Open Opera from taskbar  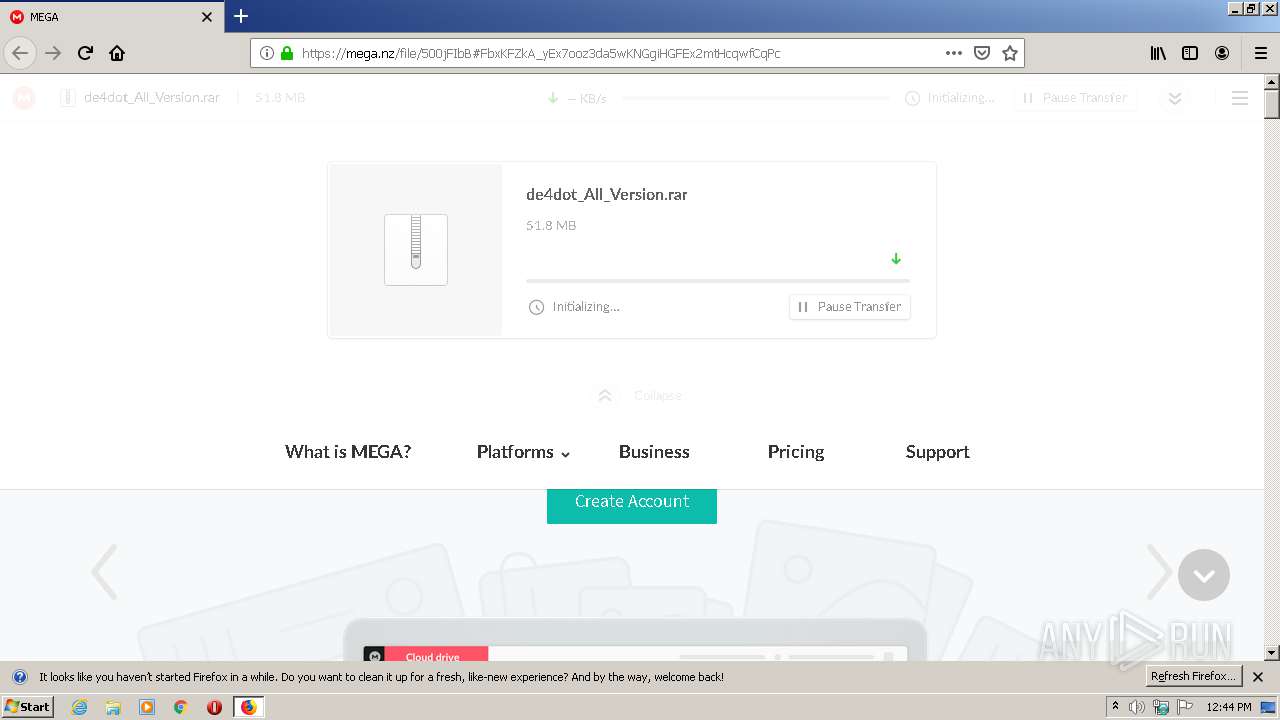[x=214, y=707]
